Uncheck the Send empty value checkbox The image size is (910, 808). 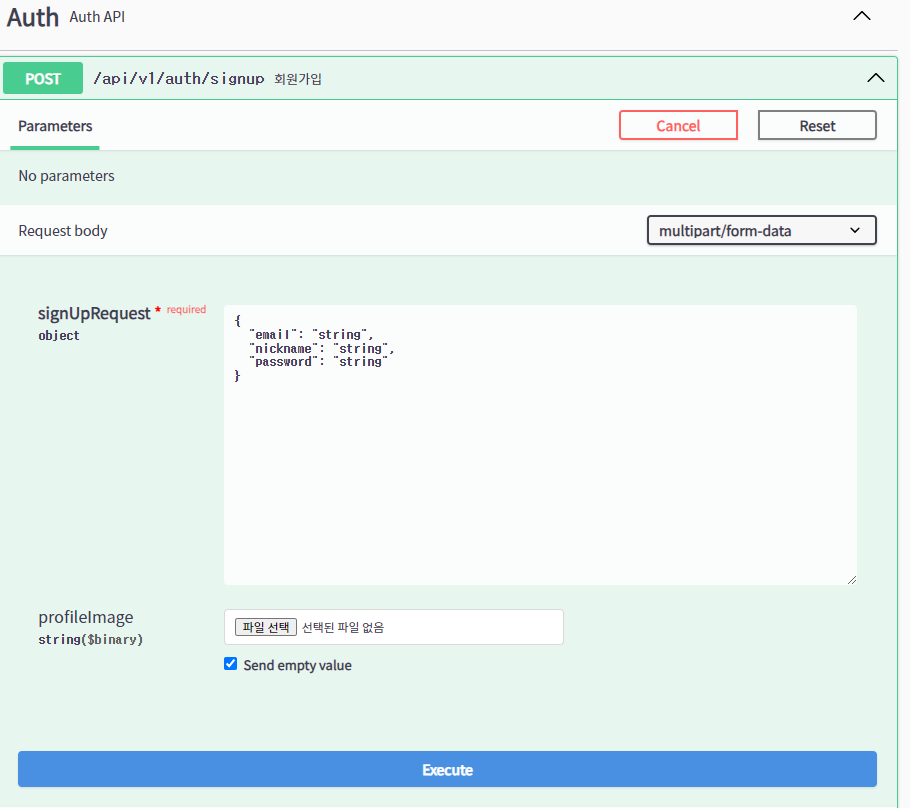point(230,664)
